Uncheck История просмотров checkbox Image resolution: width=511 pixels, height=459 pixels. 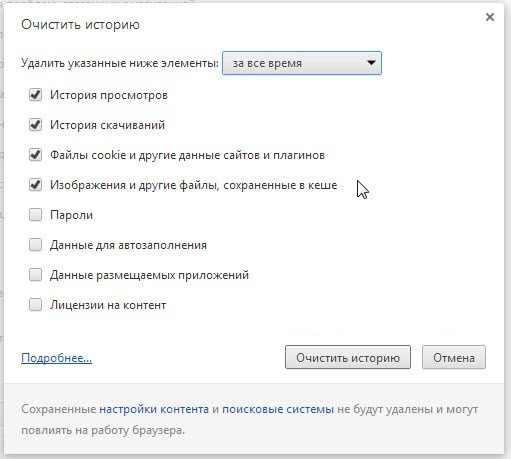click(35, 95)
